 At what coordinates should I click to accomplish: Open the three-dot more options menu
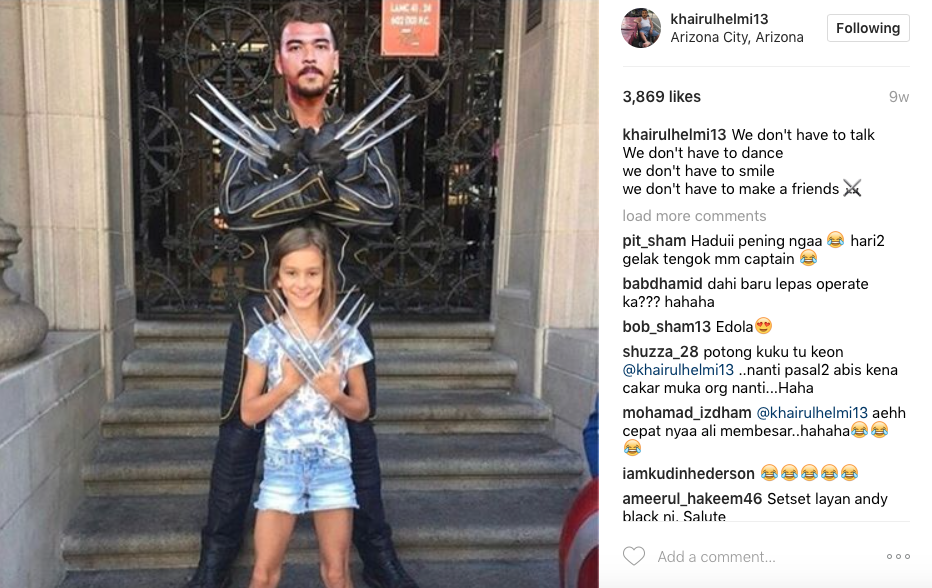898,556
